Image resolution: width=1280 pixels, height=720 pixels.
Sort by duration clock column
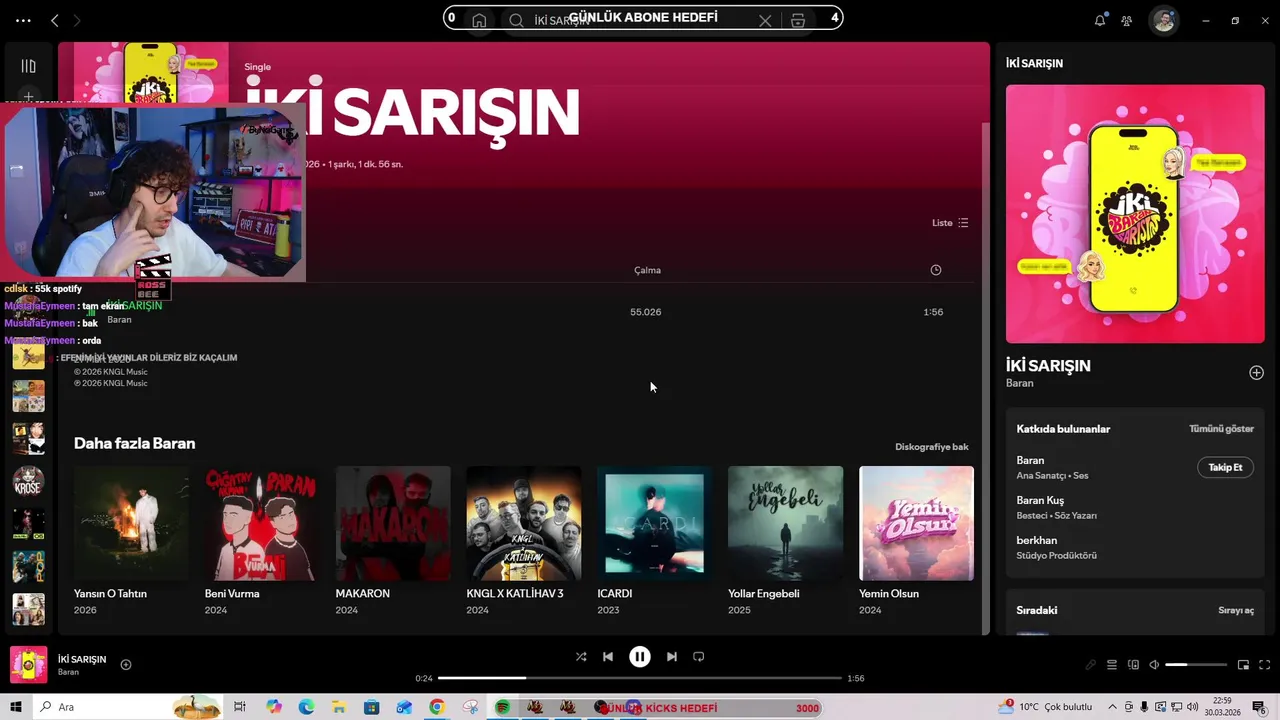tap(936, 270)
